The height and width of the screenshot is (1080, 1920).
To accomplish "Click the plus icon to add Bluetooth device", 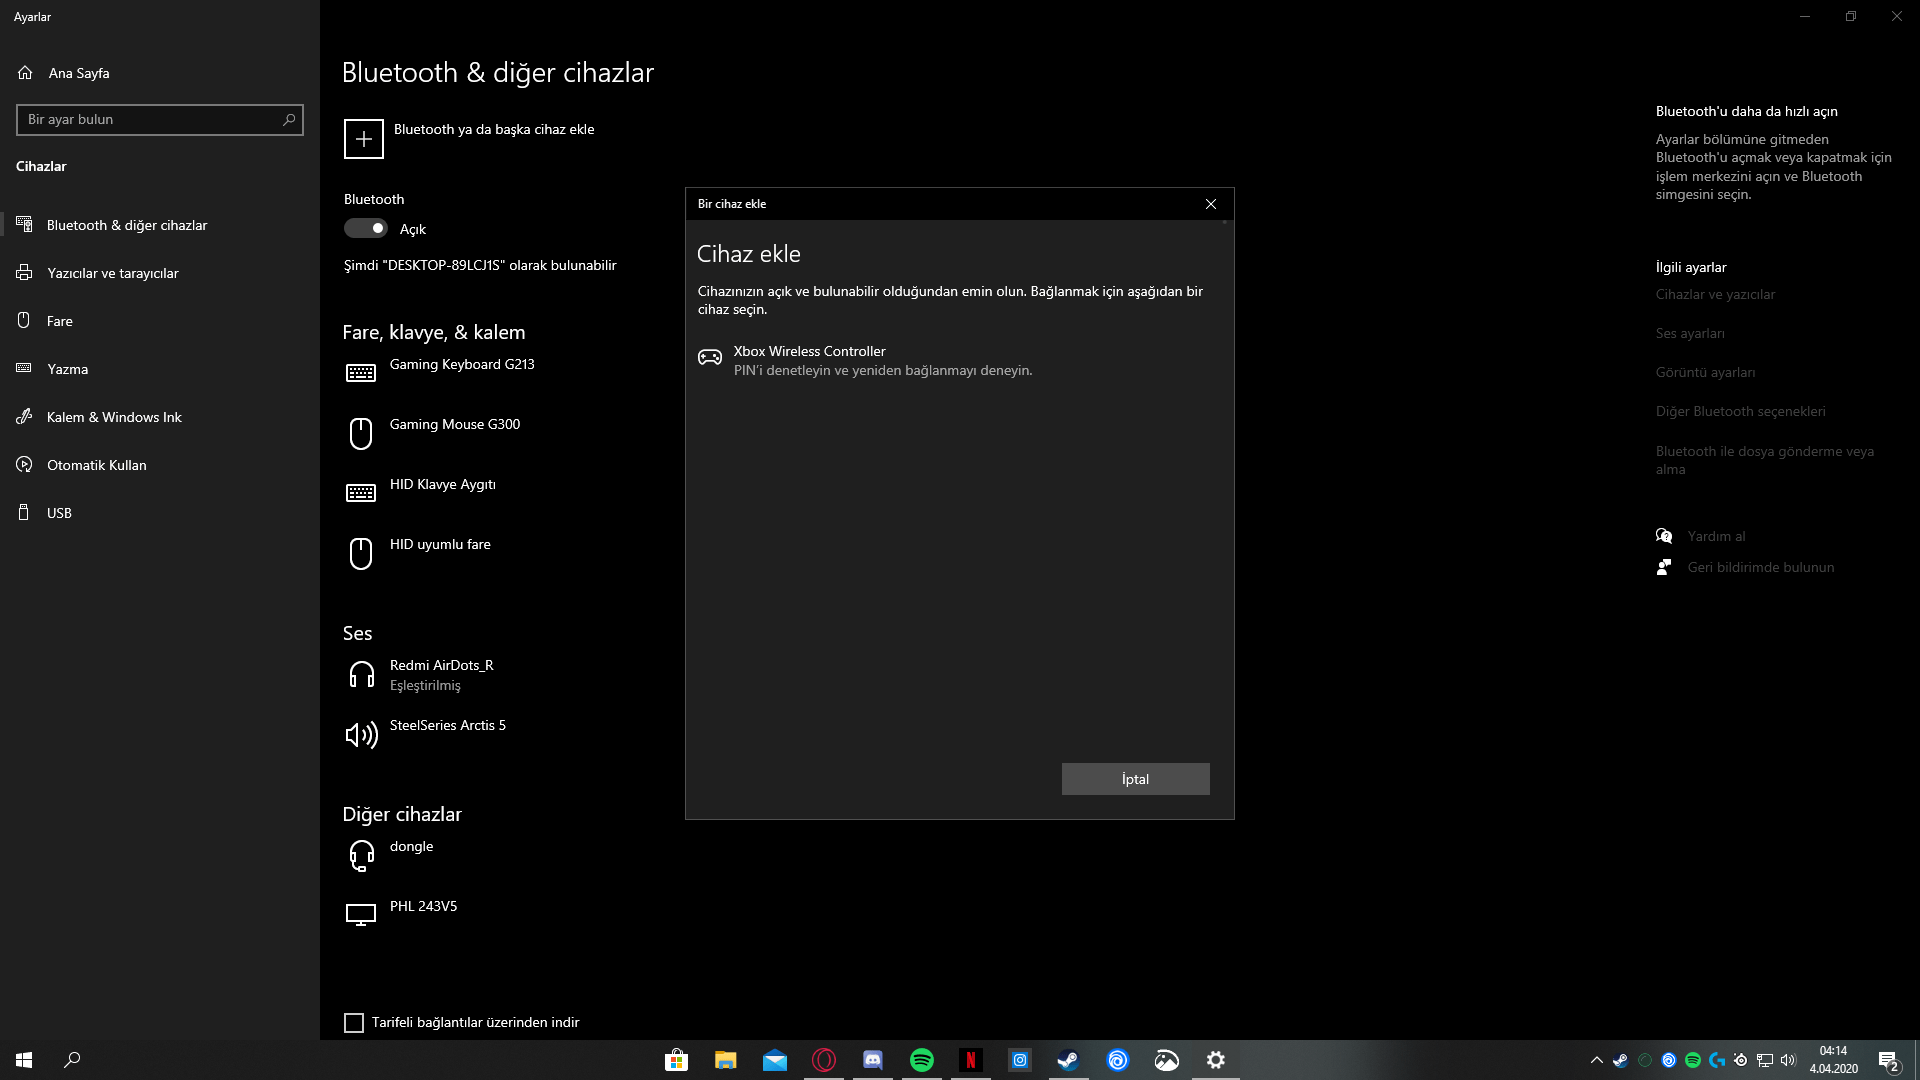I will pos(364,139).
